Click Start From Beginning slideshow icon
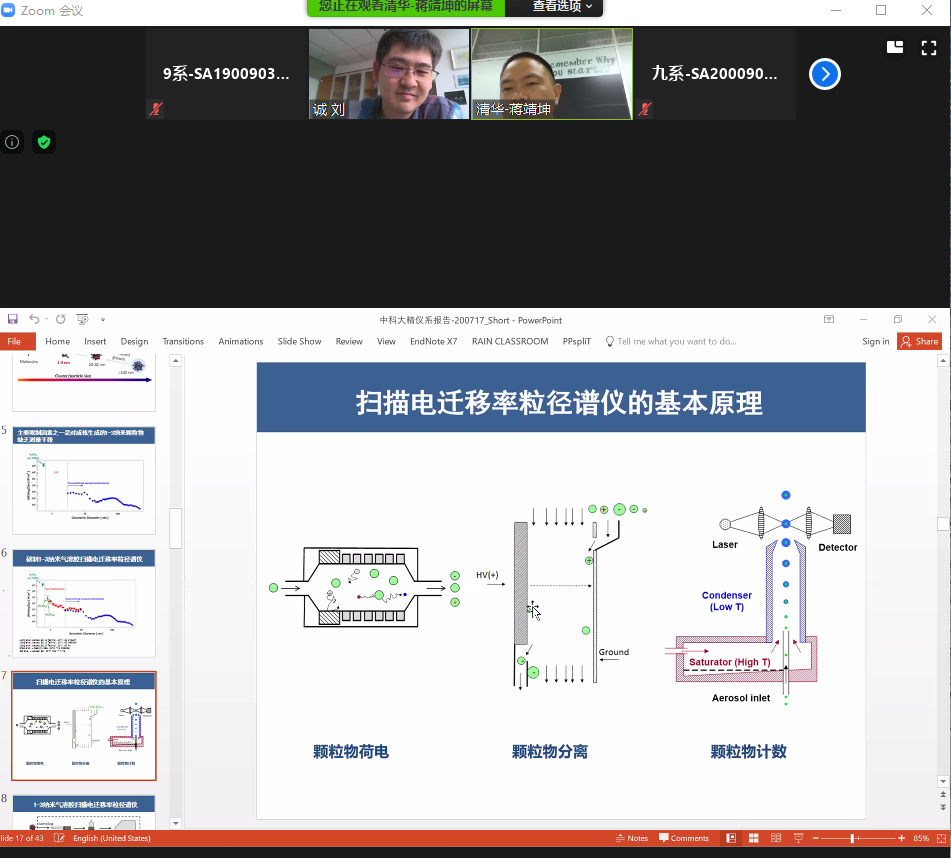951x858 pixels. coord(82,320)
